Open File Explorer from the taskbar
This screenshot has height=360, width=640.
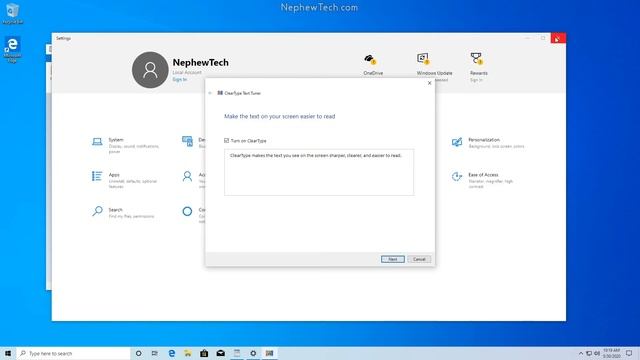pos(188,353)
